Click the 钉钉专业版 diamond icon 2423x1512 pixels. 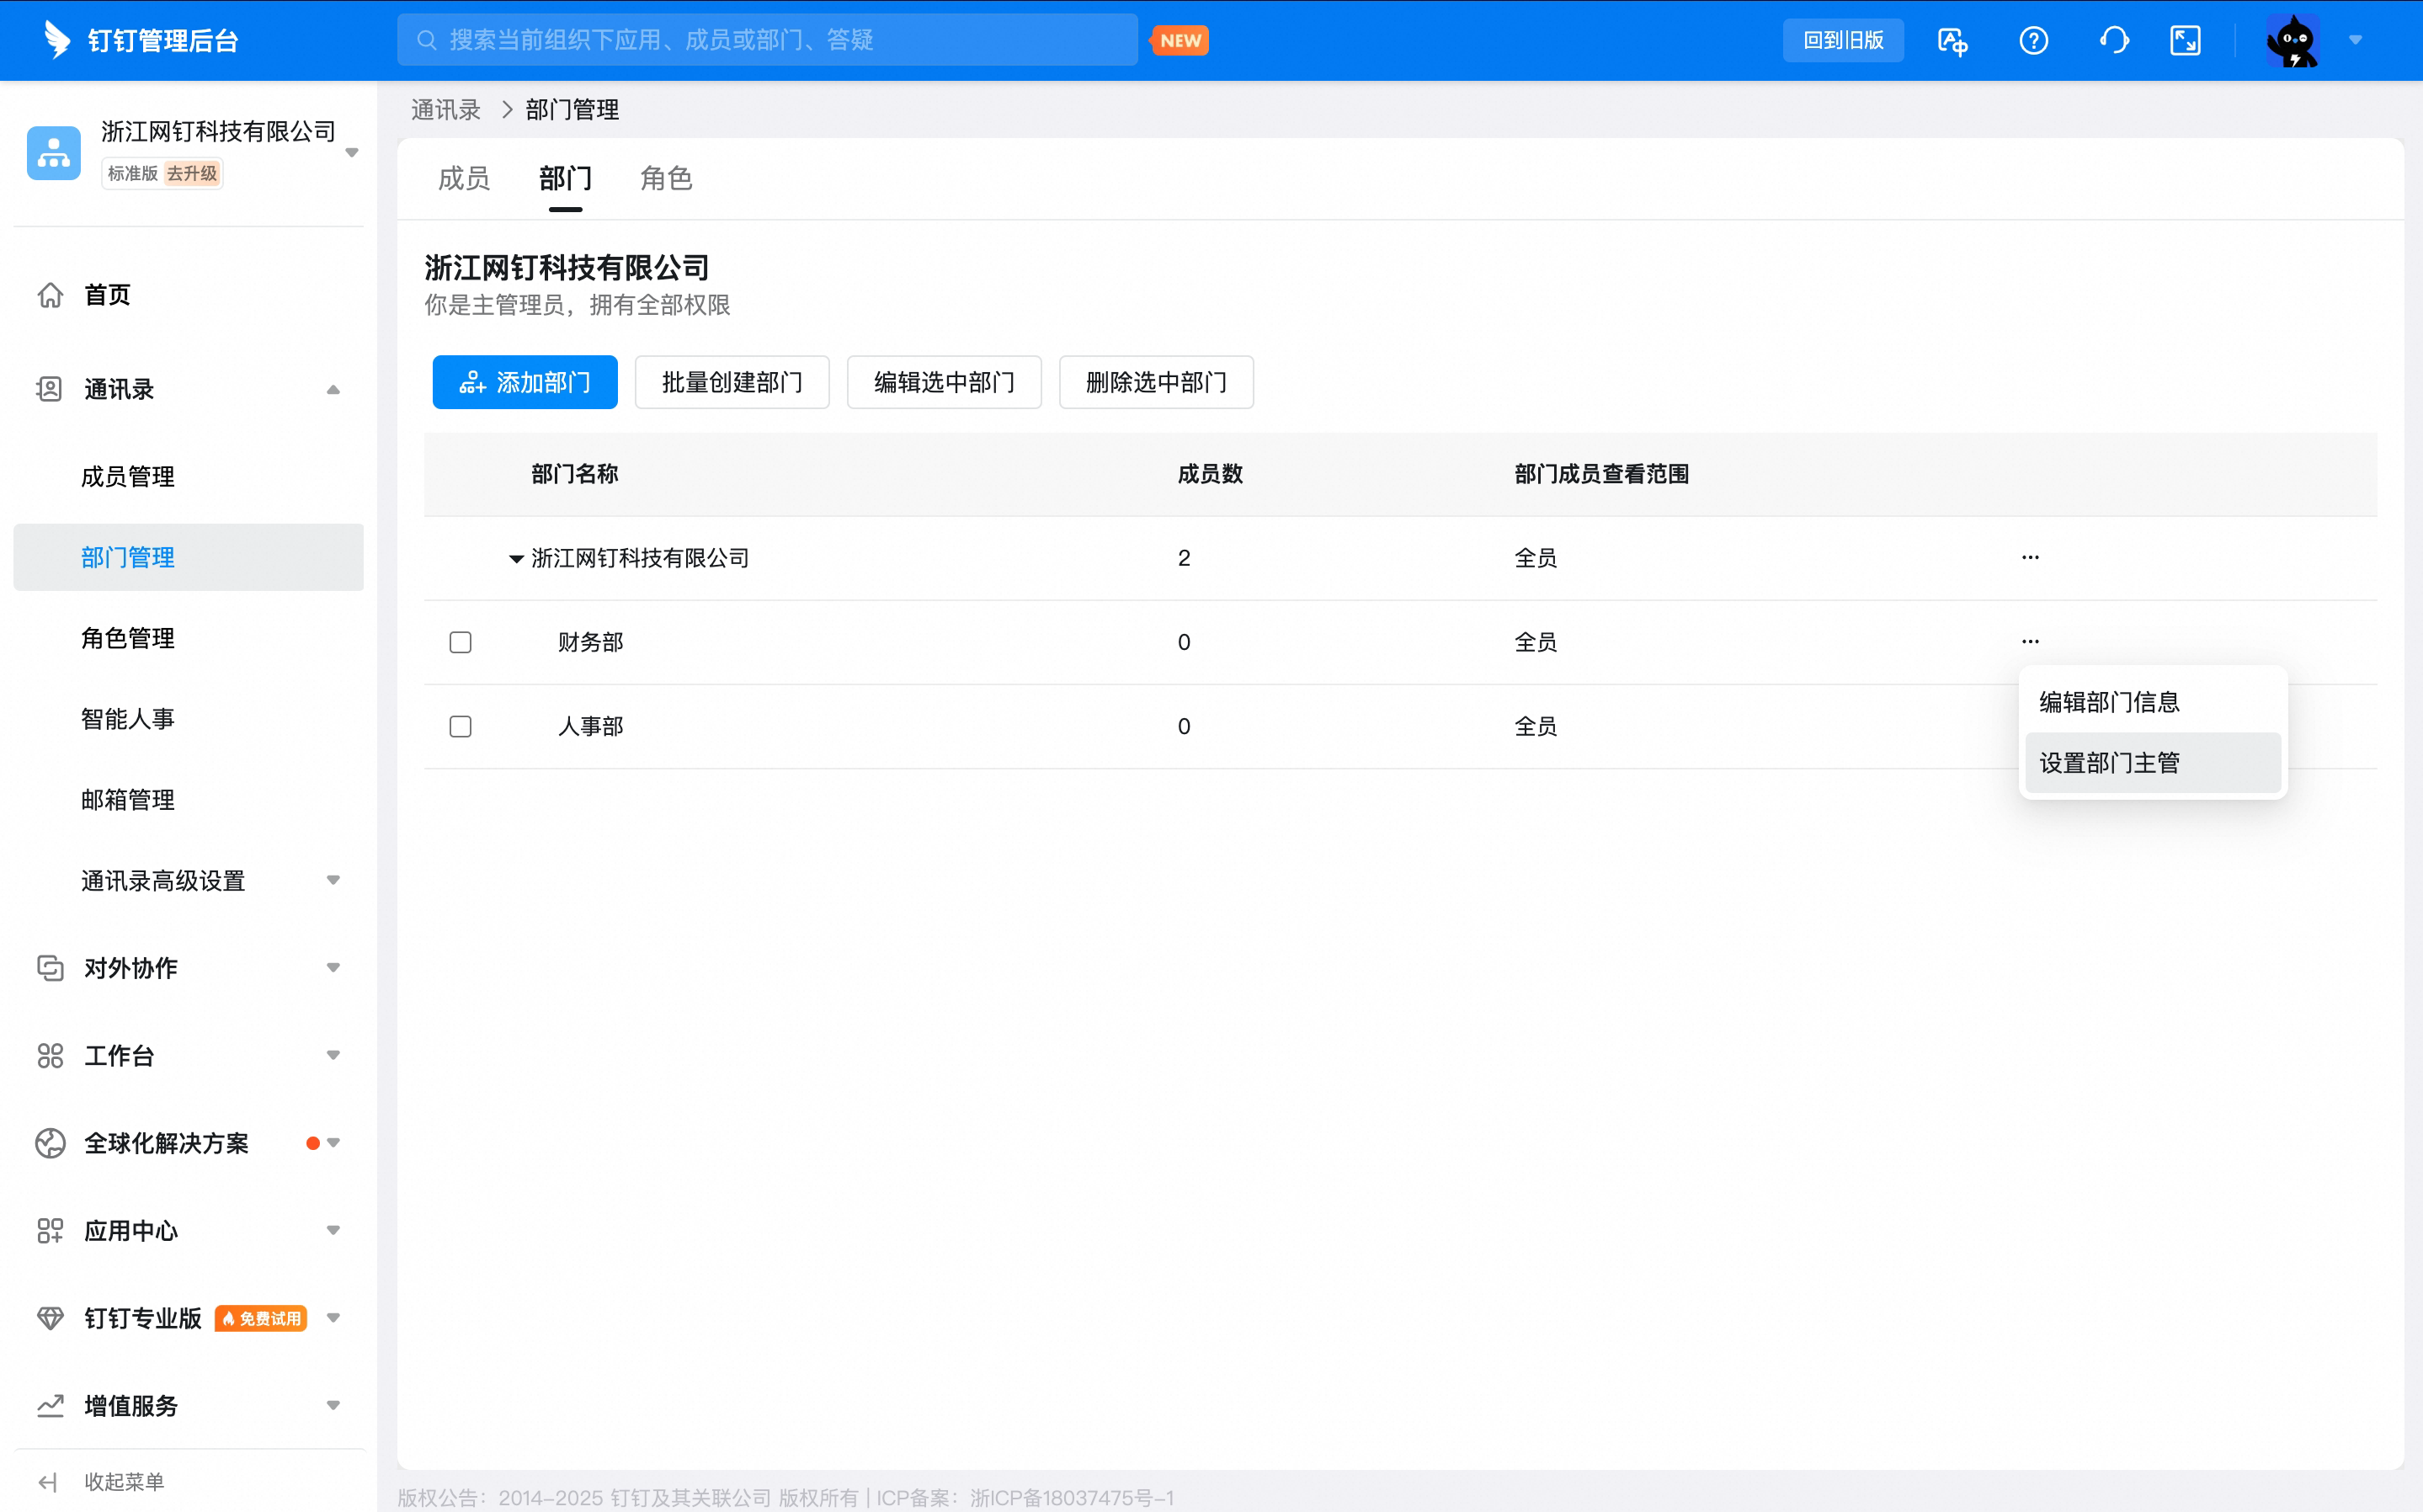tap(50, 1318)
